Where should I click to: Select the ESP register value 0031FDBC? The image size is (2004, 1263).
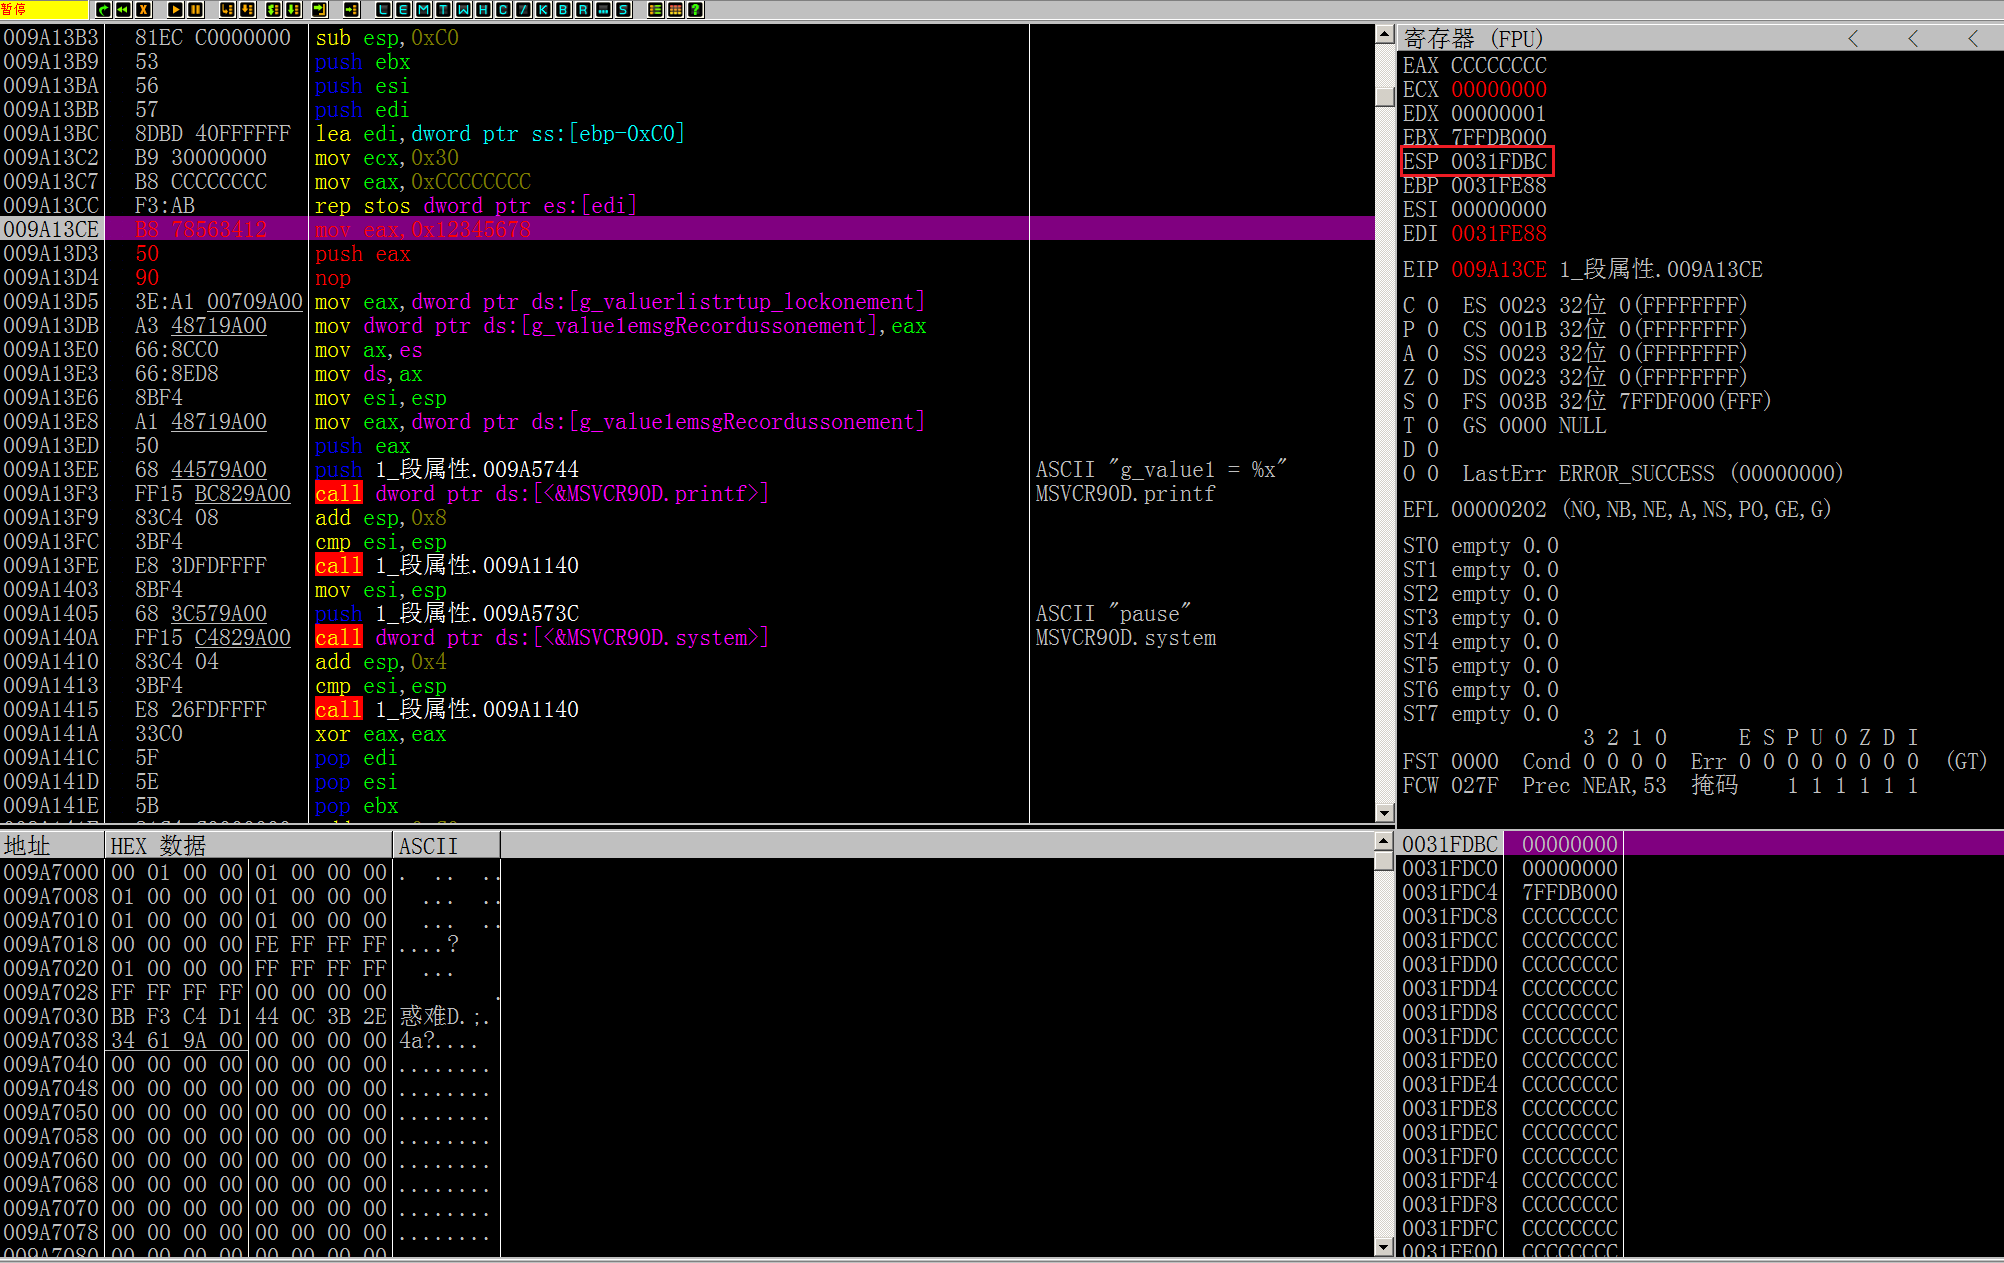click(1499, 162)
